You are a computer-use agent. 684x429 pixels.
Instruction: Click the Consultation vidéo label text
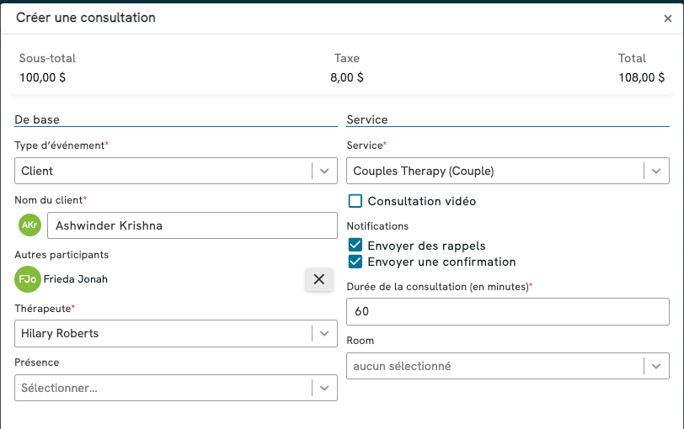tap(421, 201)
